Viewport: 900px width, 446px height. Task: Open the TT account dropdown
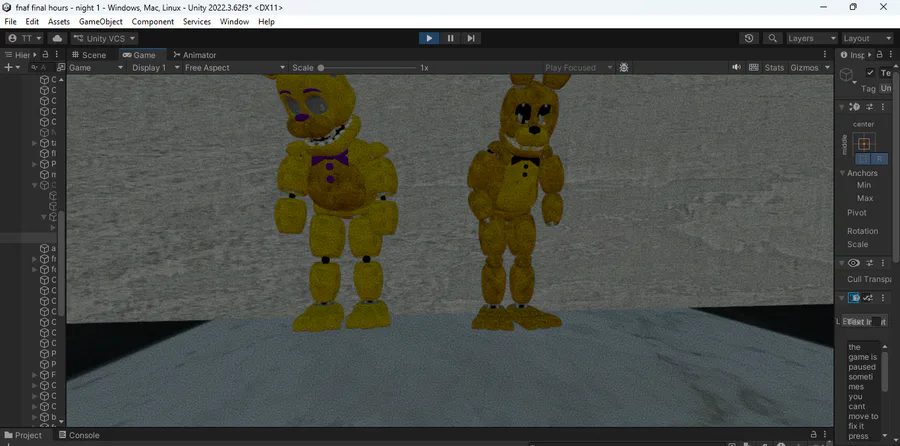(26, 38)
